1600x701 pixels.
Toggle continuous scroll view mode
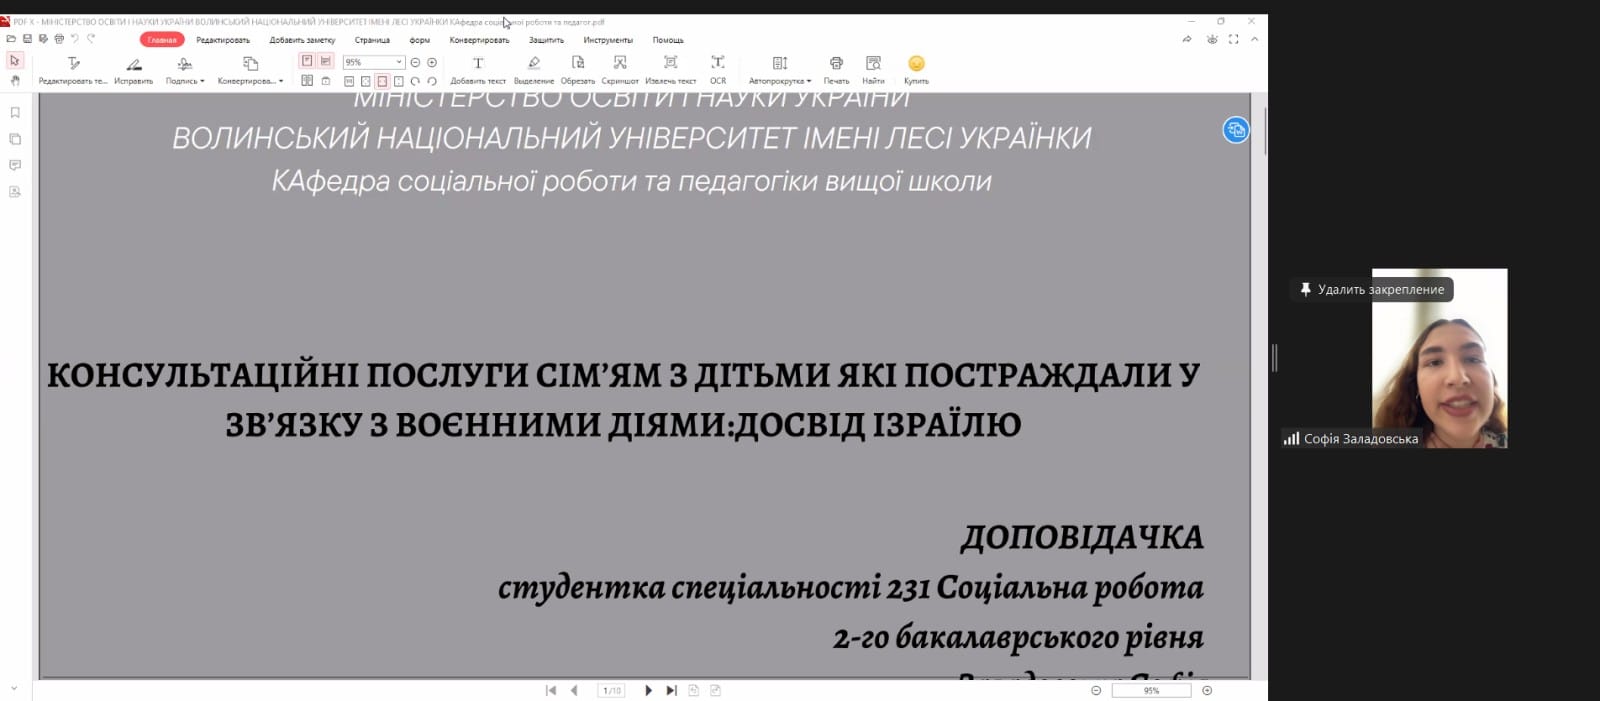pyautogui.click(x=325, y=61)
